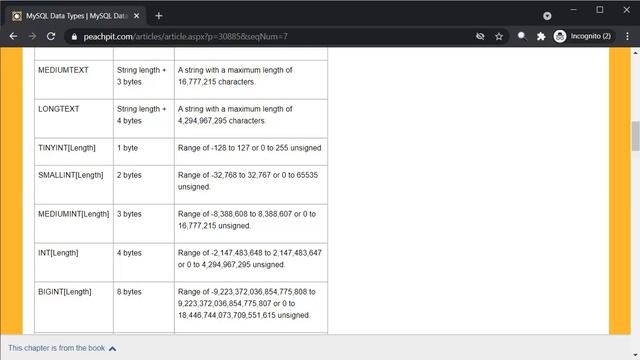Viewport: 640px width, 360px height.
Task: Click 'This chapter is from the book' link
Action: [x=56, y=348]
